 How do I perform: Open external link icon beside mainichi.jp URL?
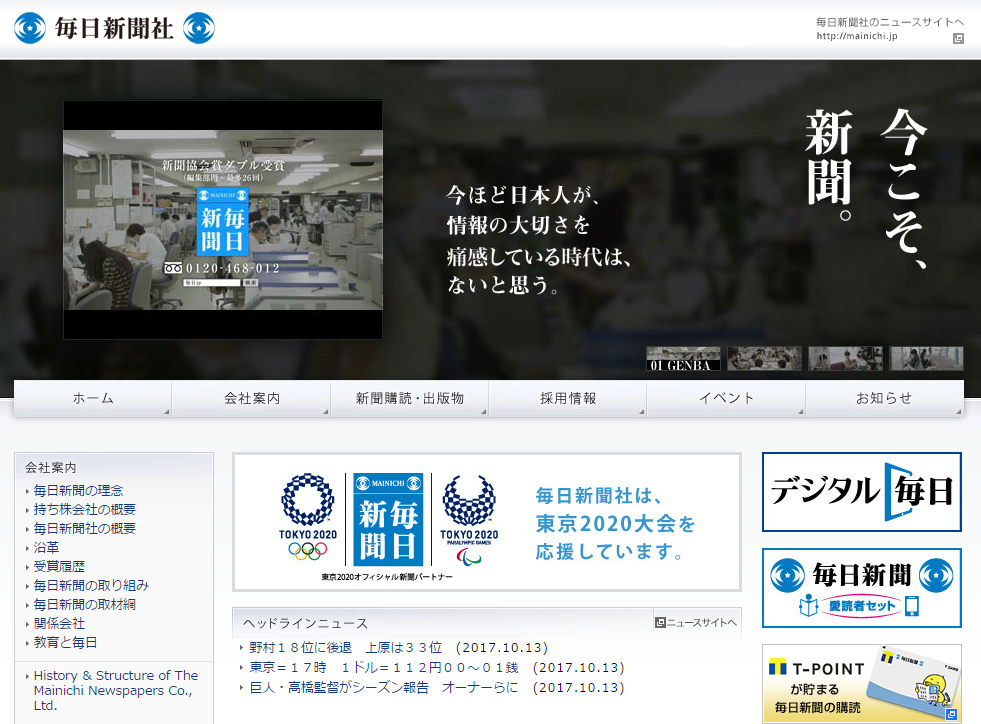coord(958,39)
